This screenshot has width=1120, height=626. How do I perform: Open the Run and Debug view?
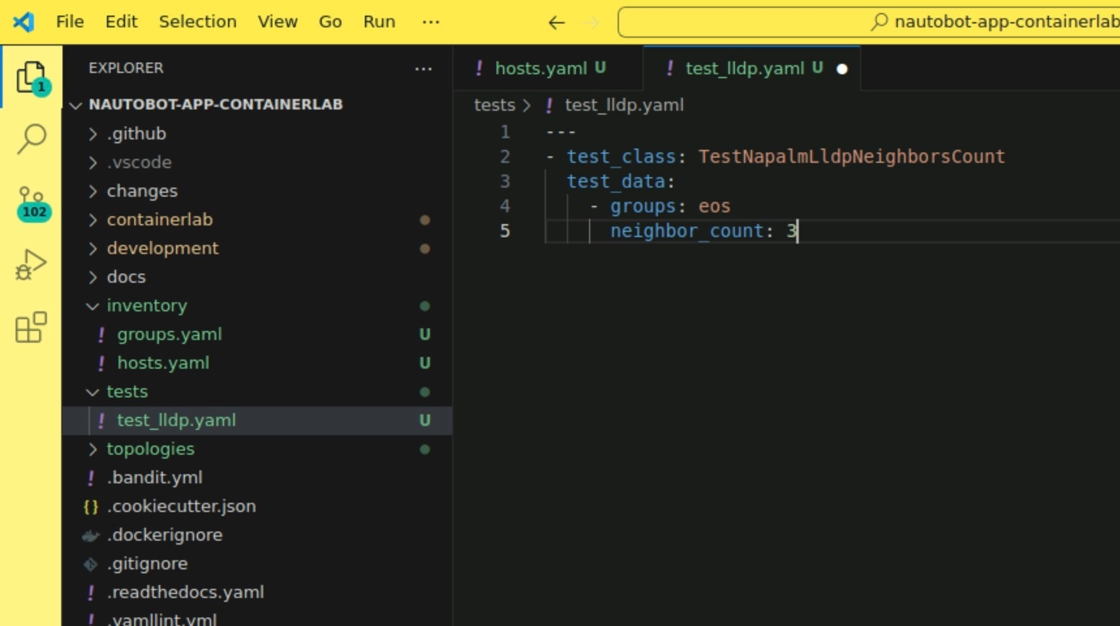pos(31,265)
